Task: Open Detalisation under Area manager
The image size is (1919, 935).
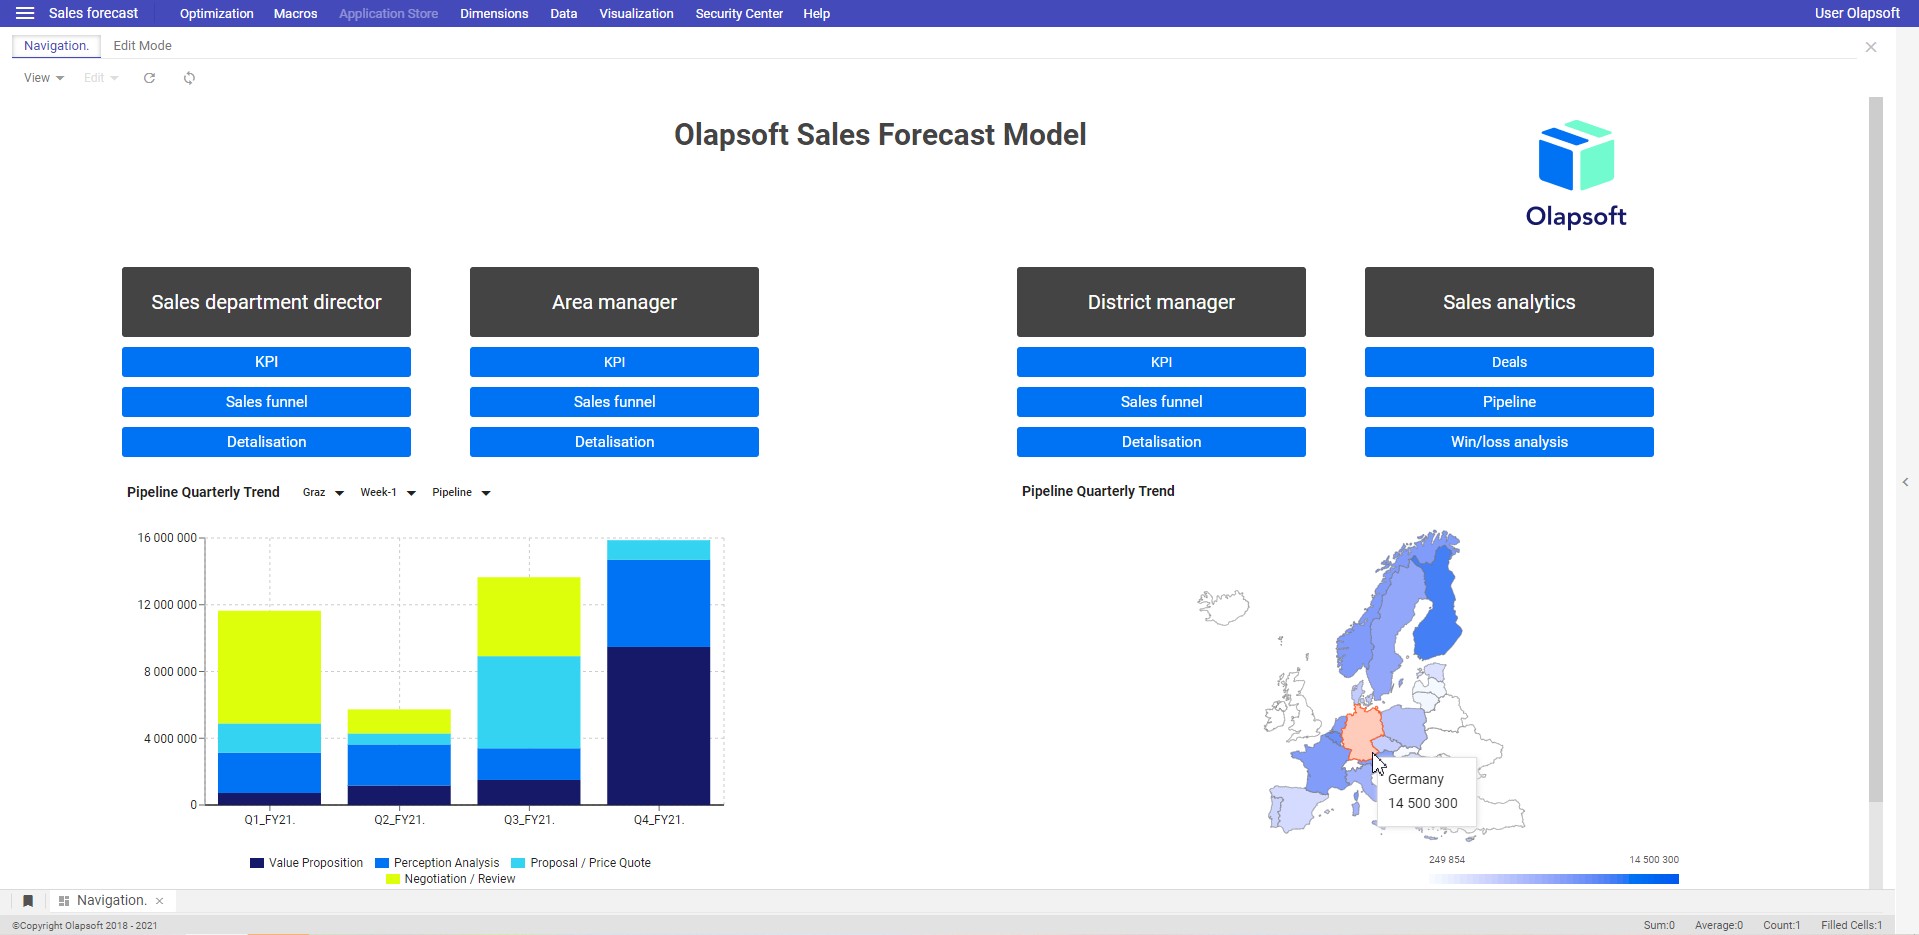Action: click(x=614, y=442)
